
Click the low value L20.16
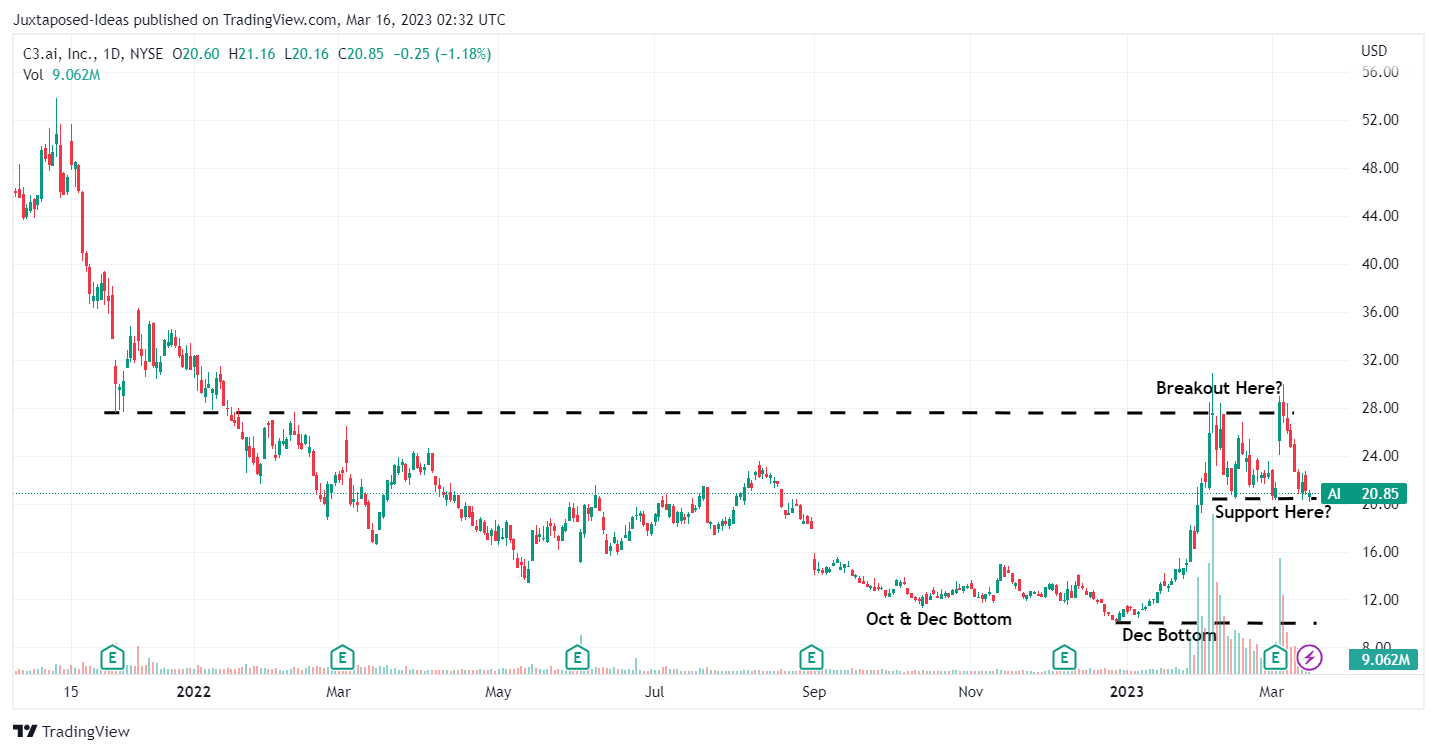tap(307, 54)
